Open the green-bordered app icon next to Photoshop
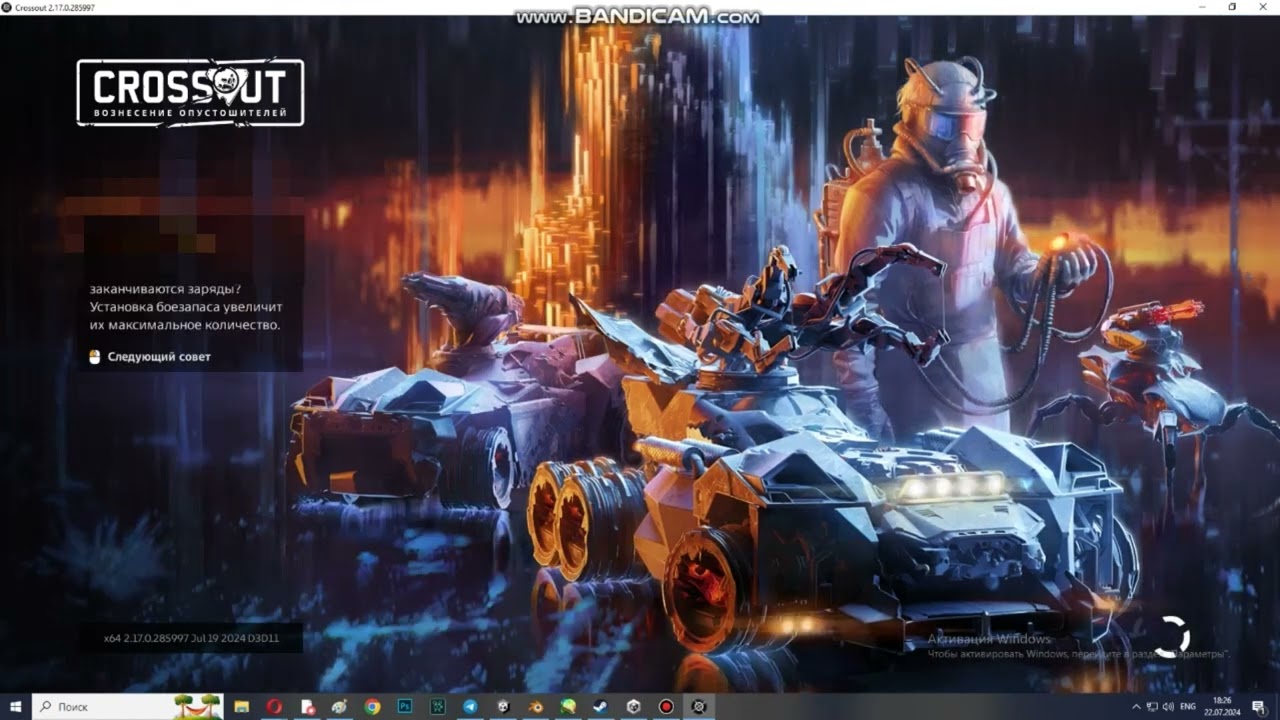The height and width of the screenshot is (720, 1280). 438,706
